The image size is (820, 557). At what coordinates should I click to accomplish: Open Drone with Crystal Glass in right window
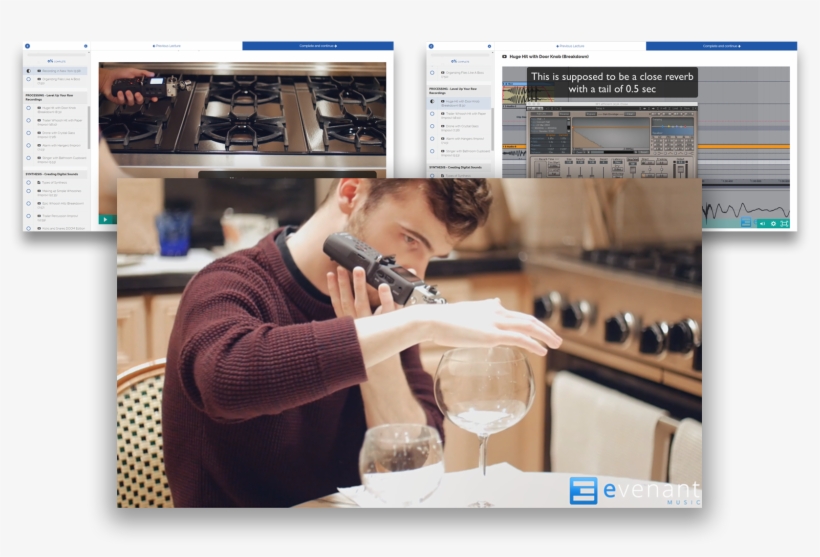(460, 128)
